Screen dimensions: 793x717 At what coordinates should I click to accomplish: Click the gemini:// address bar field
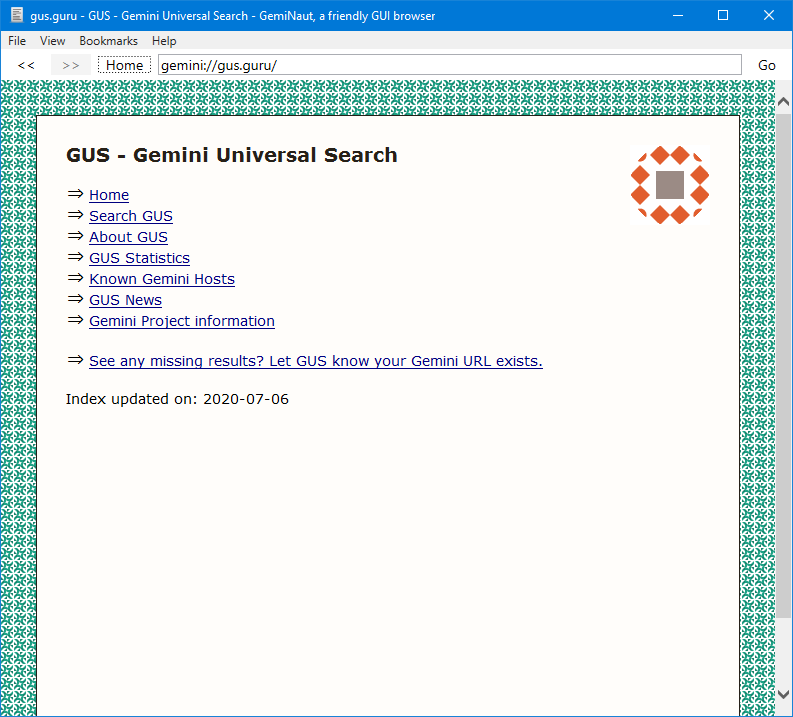(x=449, y=65)
